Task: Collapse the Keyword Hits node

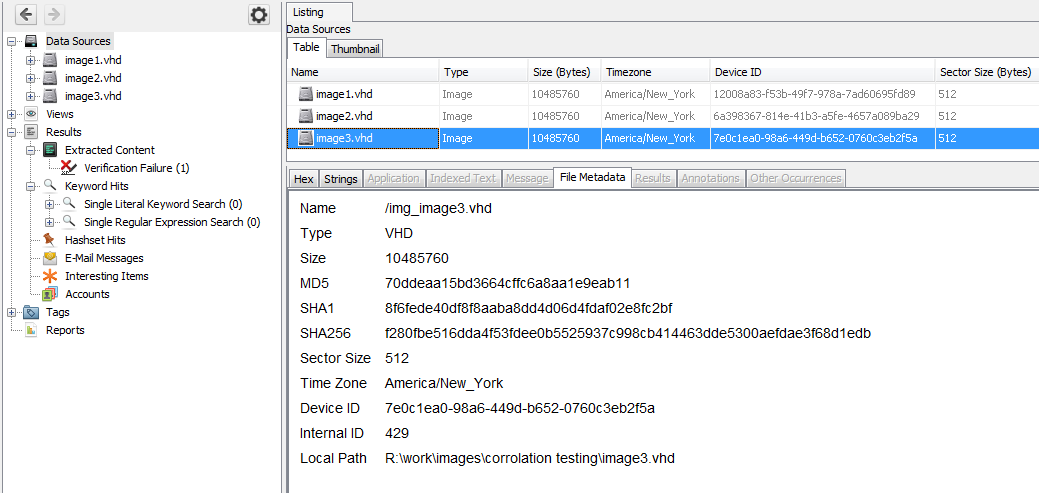Action: pyautogui.click(x=30, y=186)
